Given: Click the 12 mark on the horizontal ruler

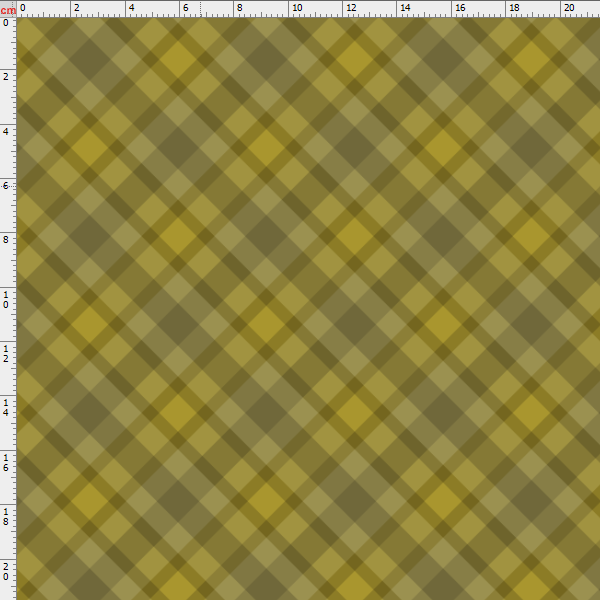Looking at the screenshot, I should click(x=351, y=8).
